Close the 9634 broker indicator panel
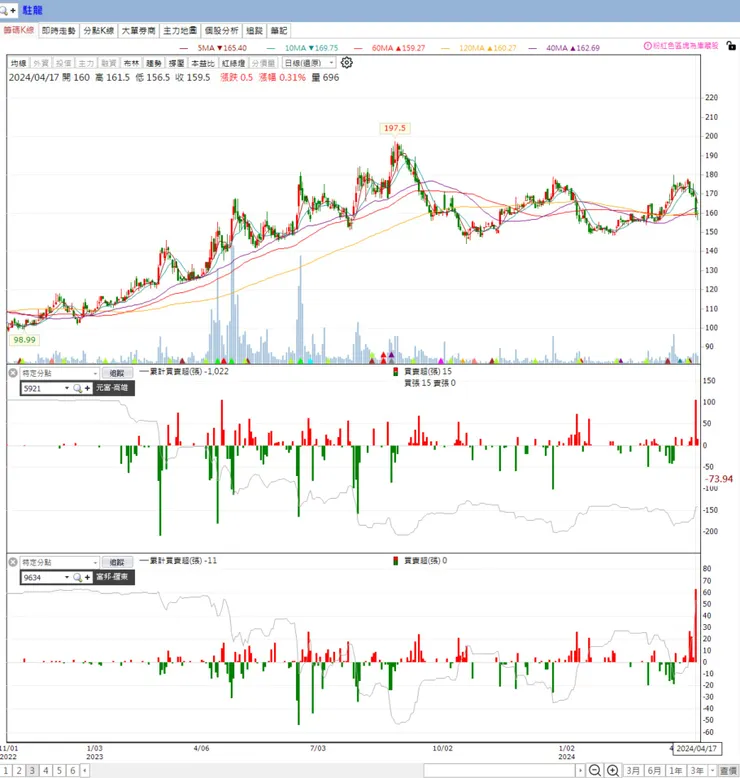Viewport: 740px width, 778px height. [x=13, y=562]
